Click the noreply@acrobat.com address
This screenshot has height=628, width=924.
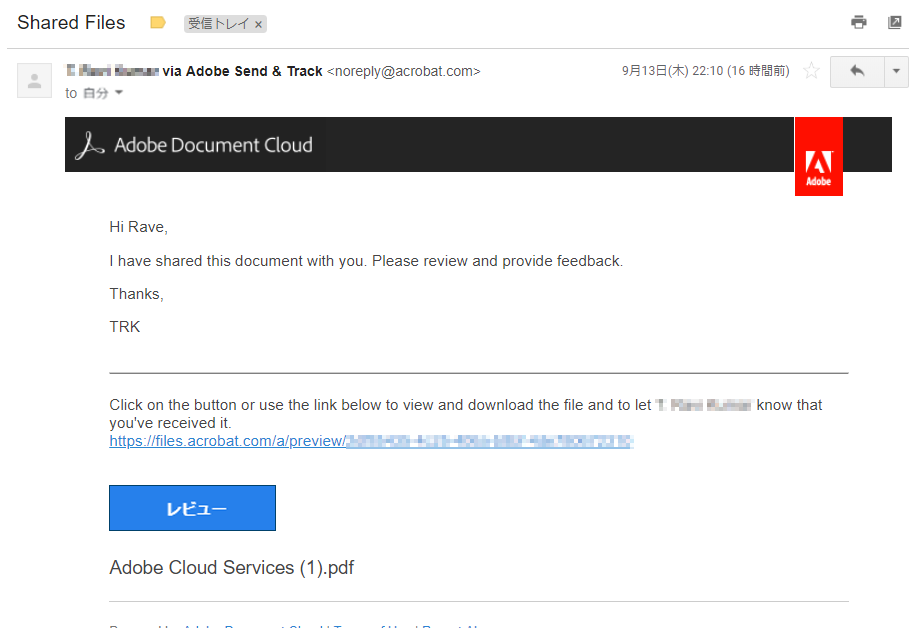(x=404, y=71)
